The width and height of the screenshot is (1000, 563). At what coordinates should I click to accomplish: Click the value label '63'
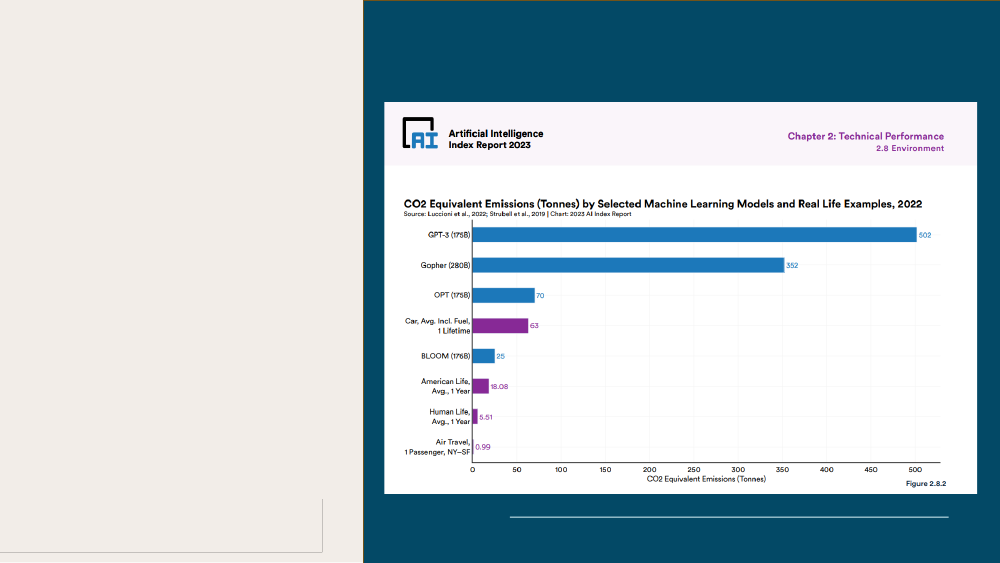click(534, 326)
